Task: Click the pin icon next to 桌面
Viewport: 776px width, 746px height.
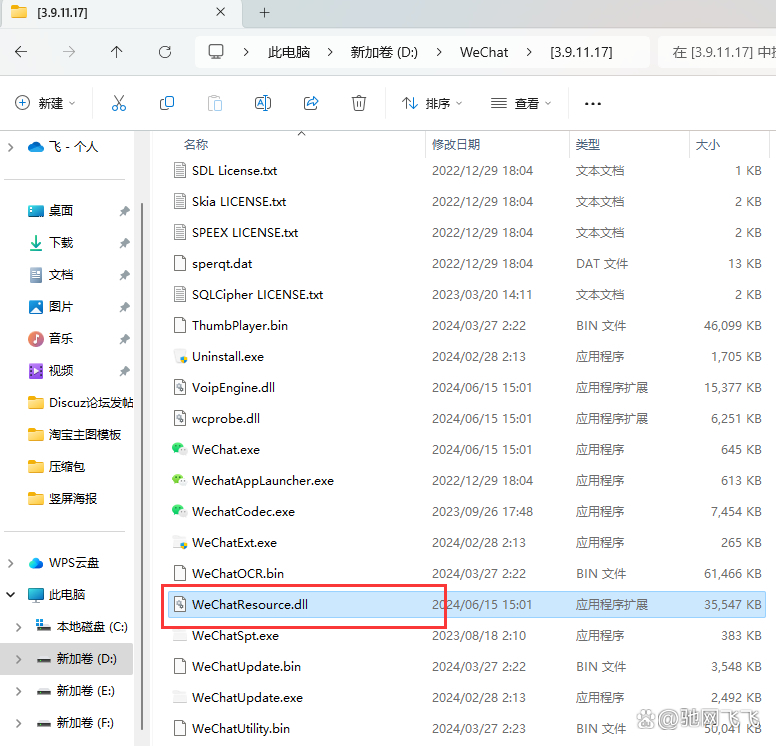Action: [124, 211]
